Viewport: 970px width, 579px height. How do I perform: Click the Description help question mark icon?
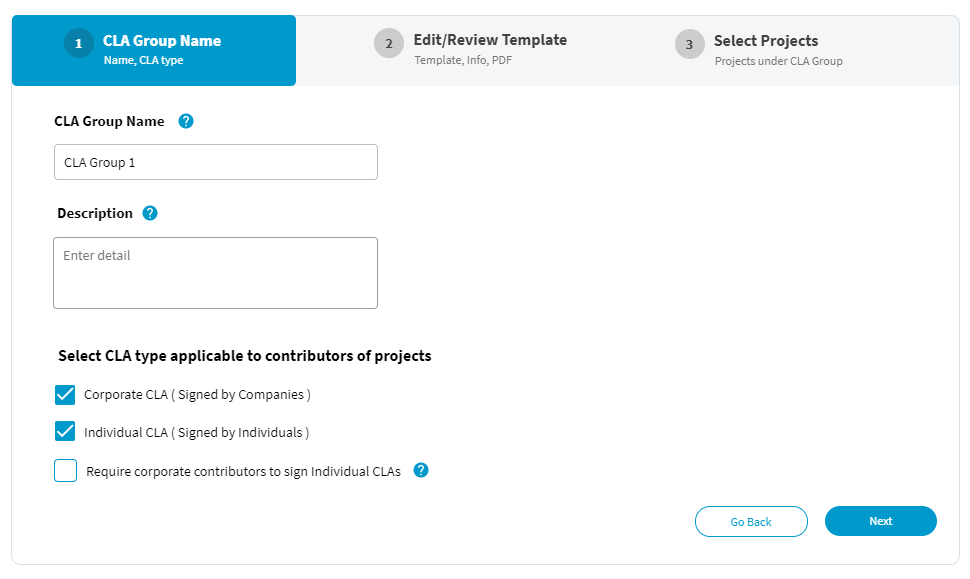(x=150, y=213)
